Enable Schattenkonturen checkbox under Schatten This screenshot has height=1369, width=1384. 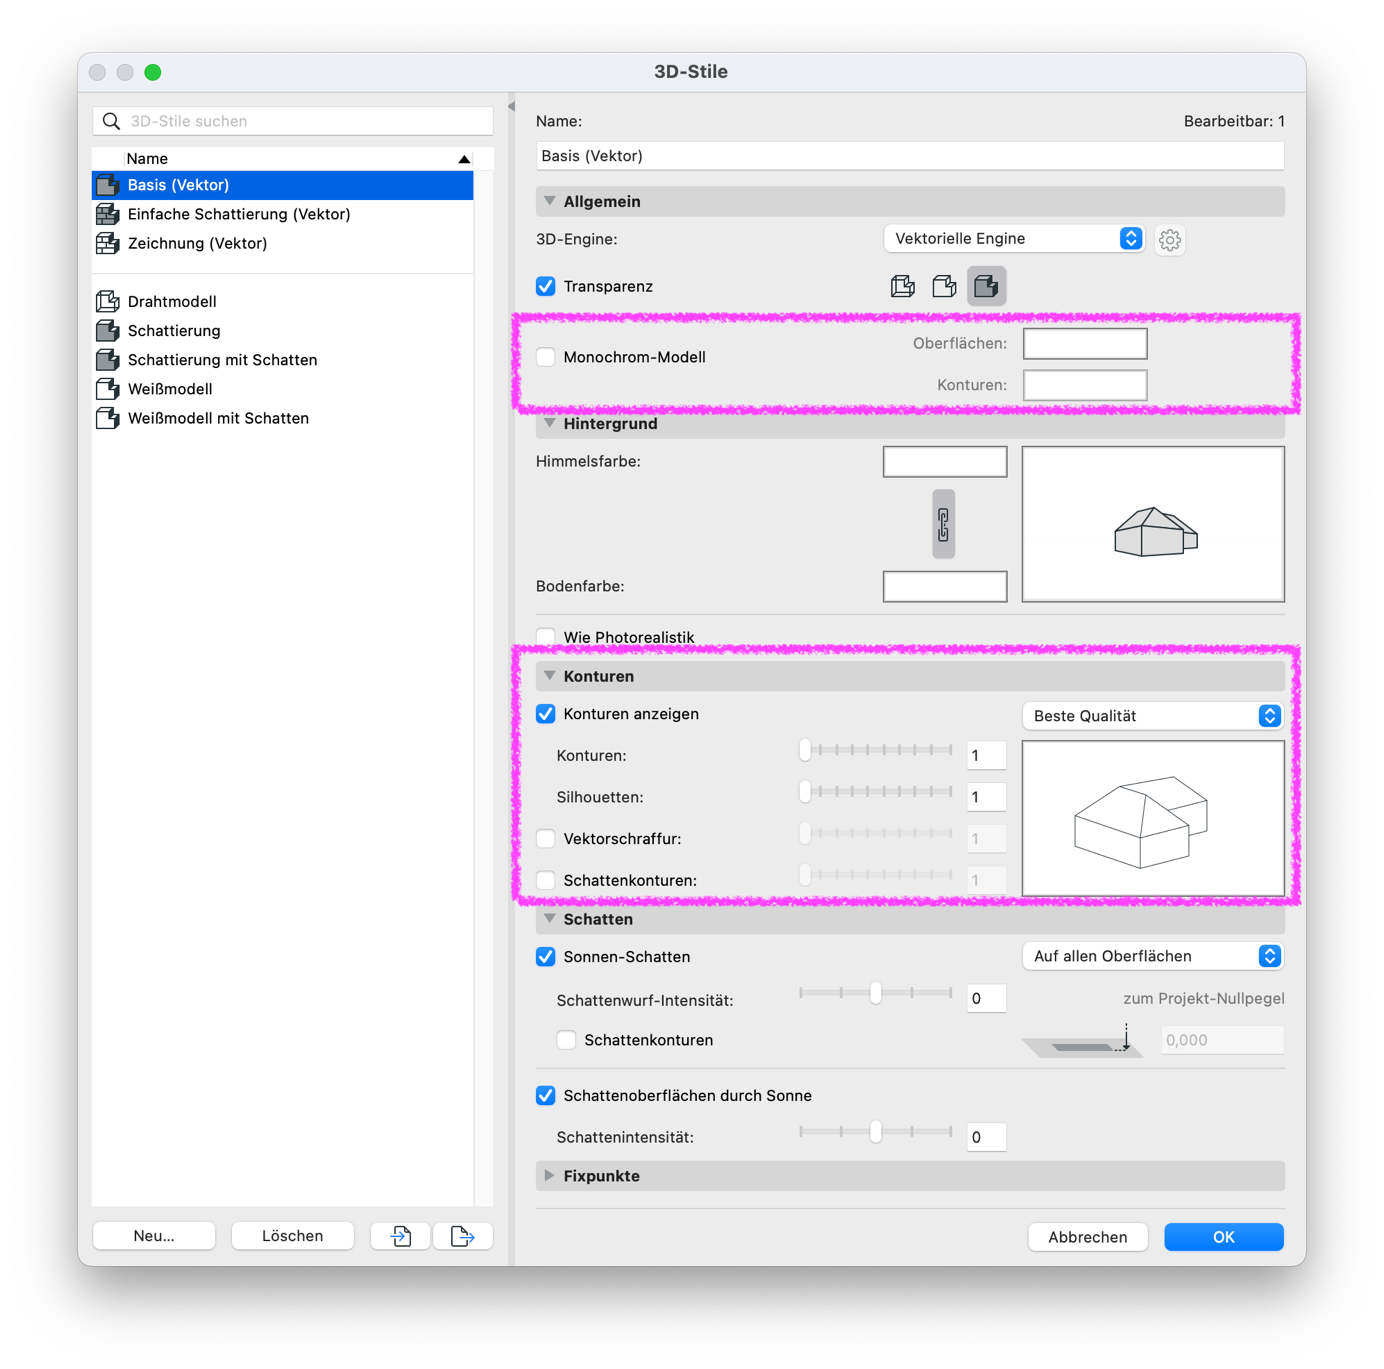[566, 1040]
